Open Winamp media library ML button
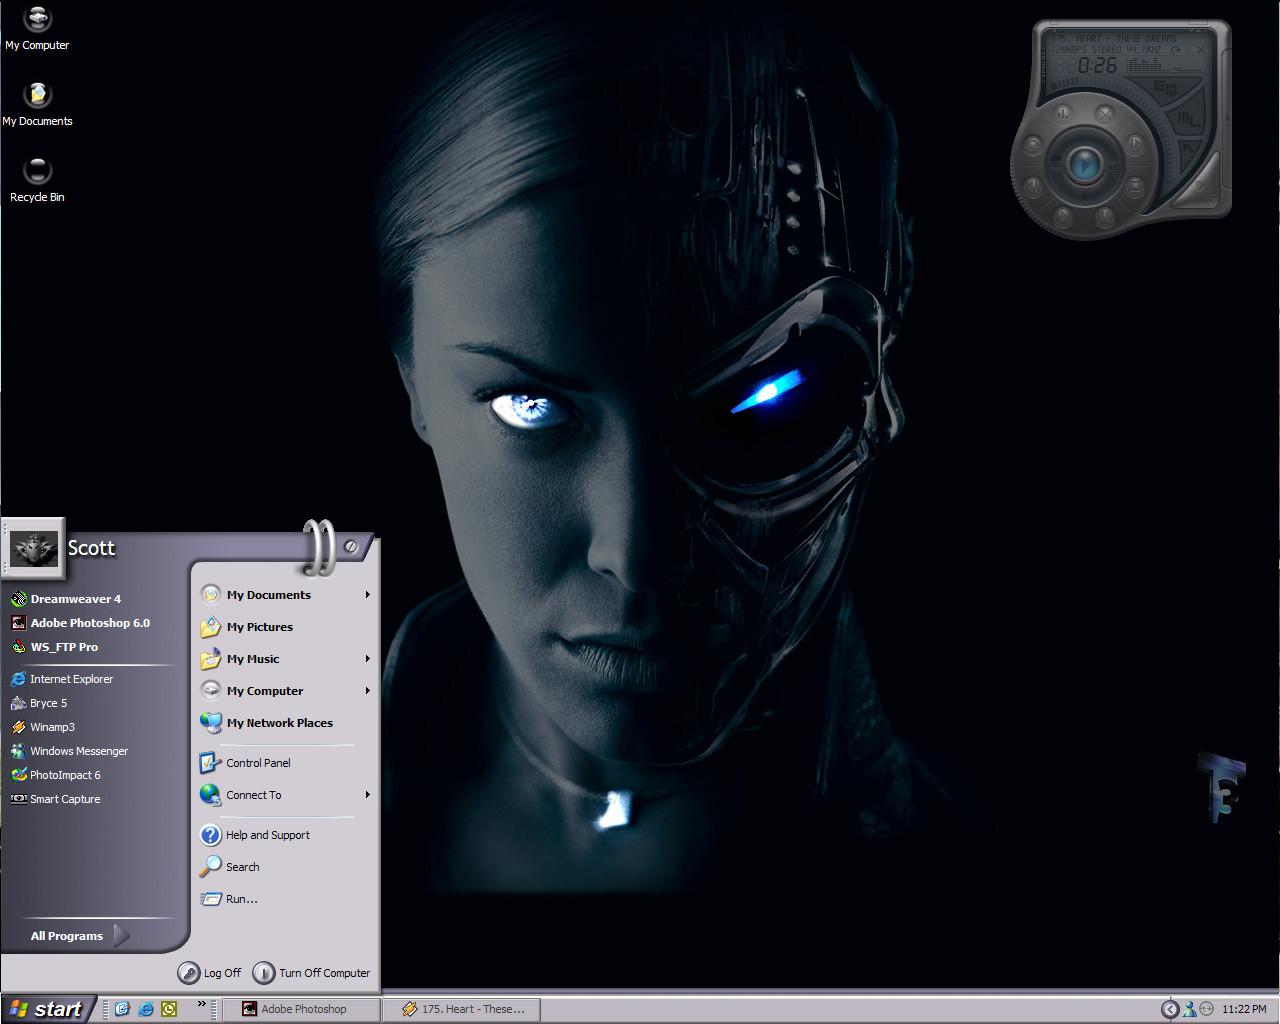This screenshot has height=1024, width=1280. [x=1189, y=120]
